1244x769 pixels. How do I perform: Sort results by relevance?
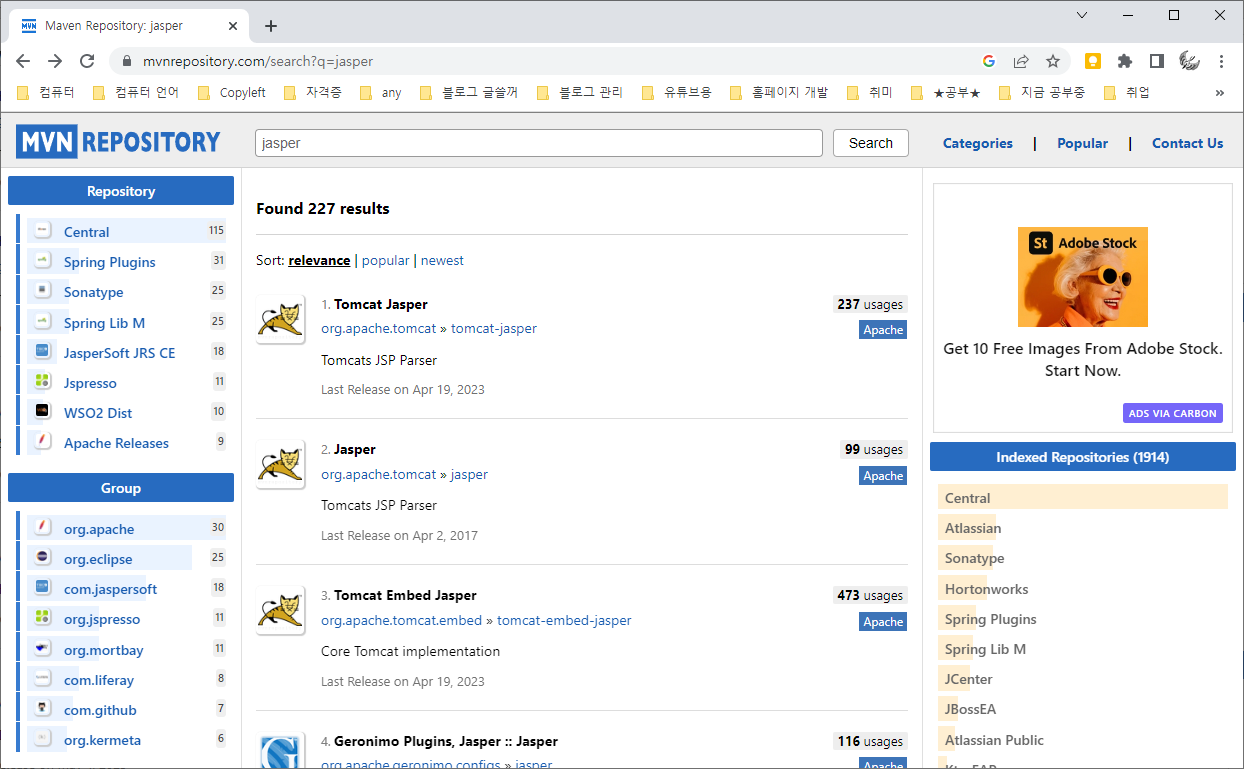coord(319,260)
